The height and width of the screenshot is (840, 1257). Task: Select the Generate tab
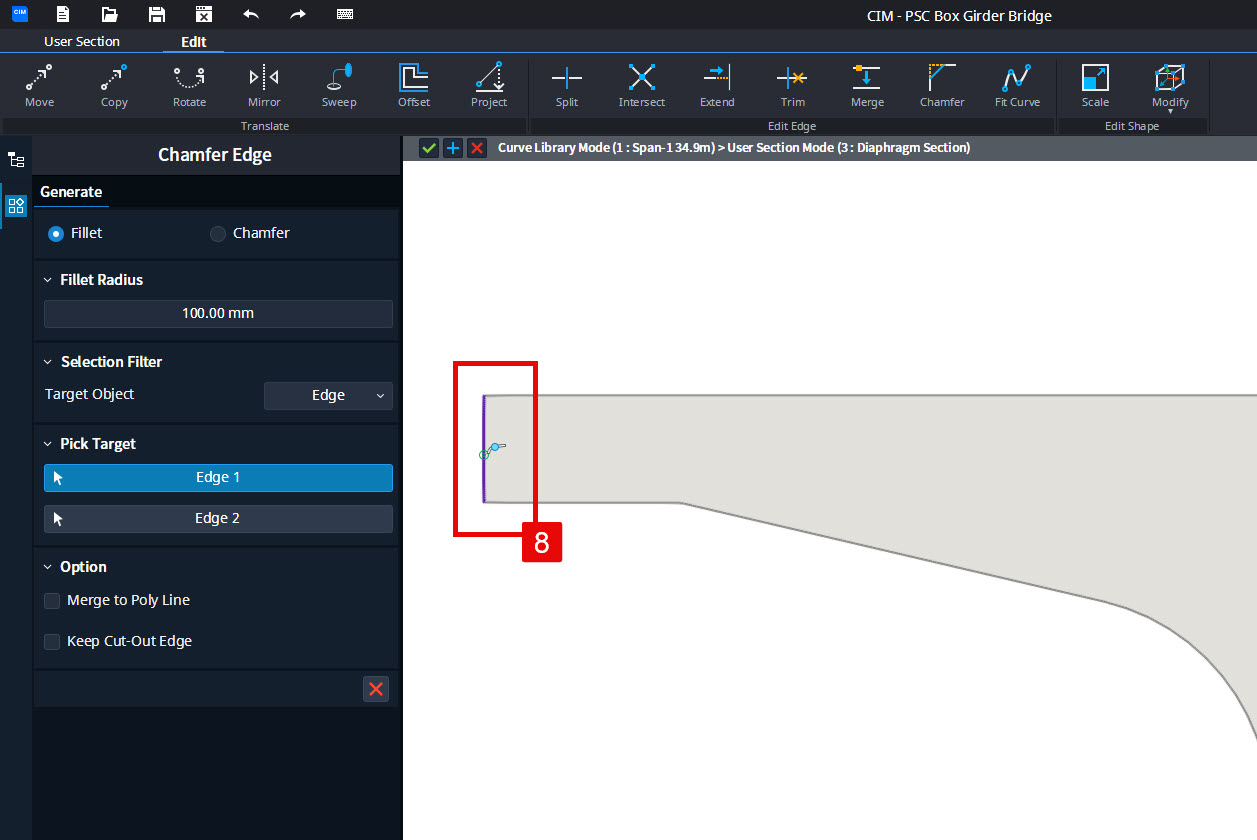click(70, 192)
